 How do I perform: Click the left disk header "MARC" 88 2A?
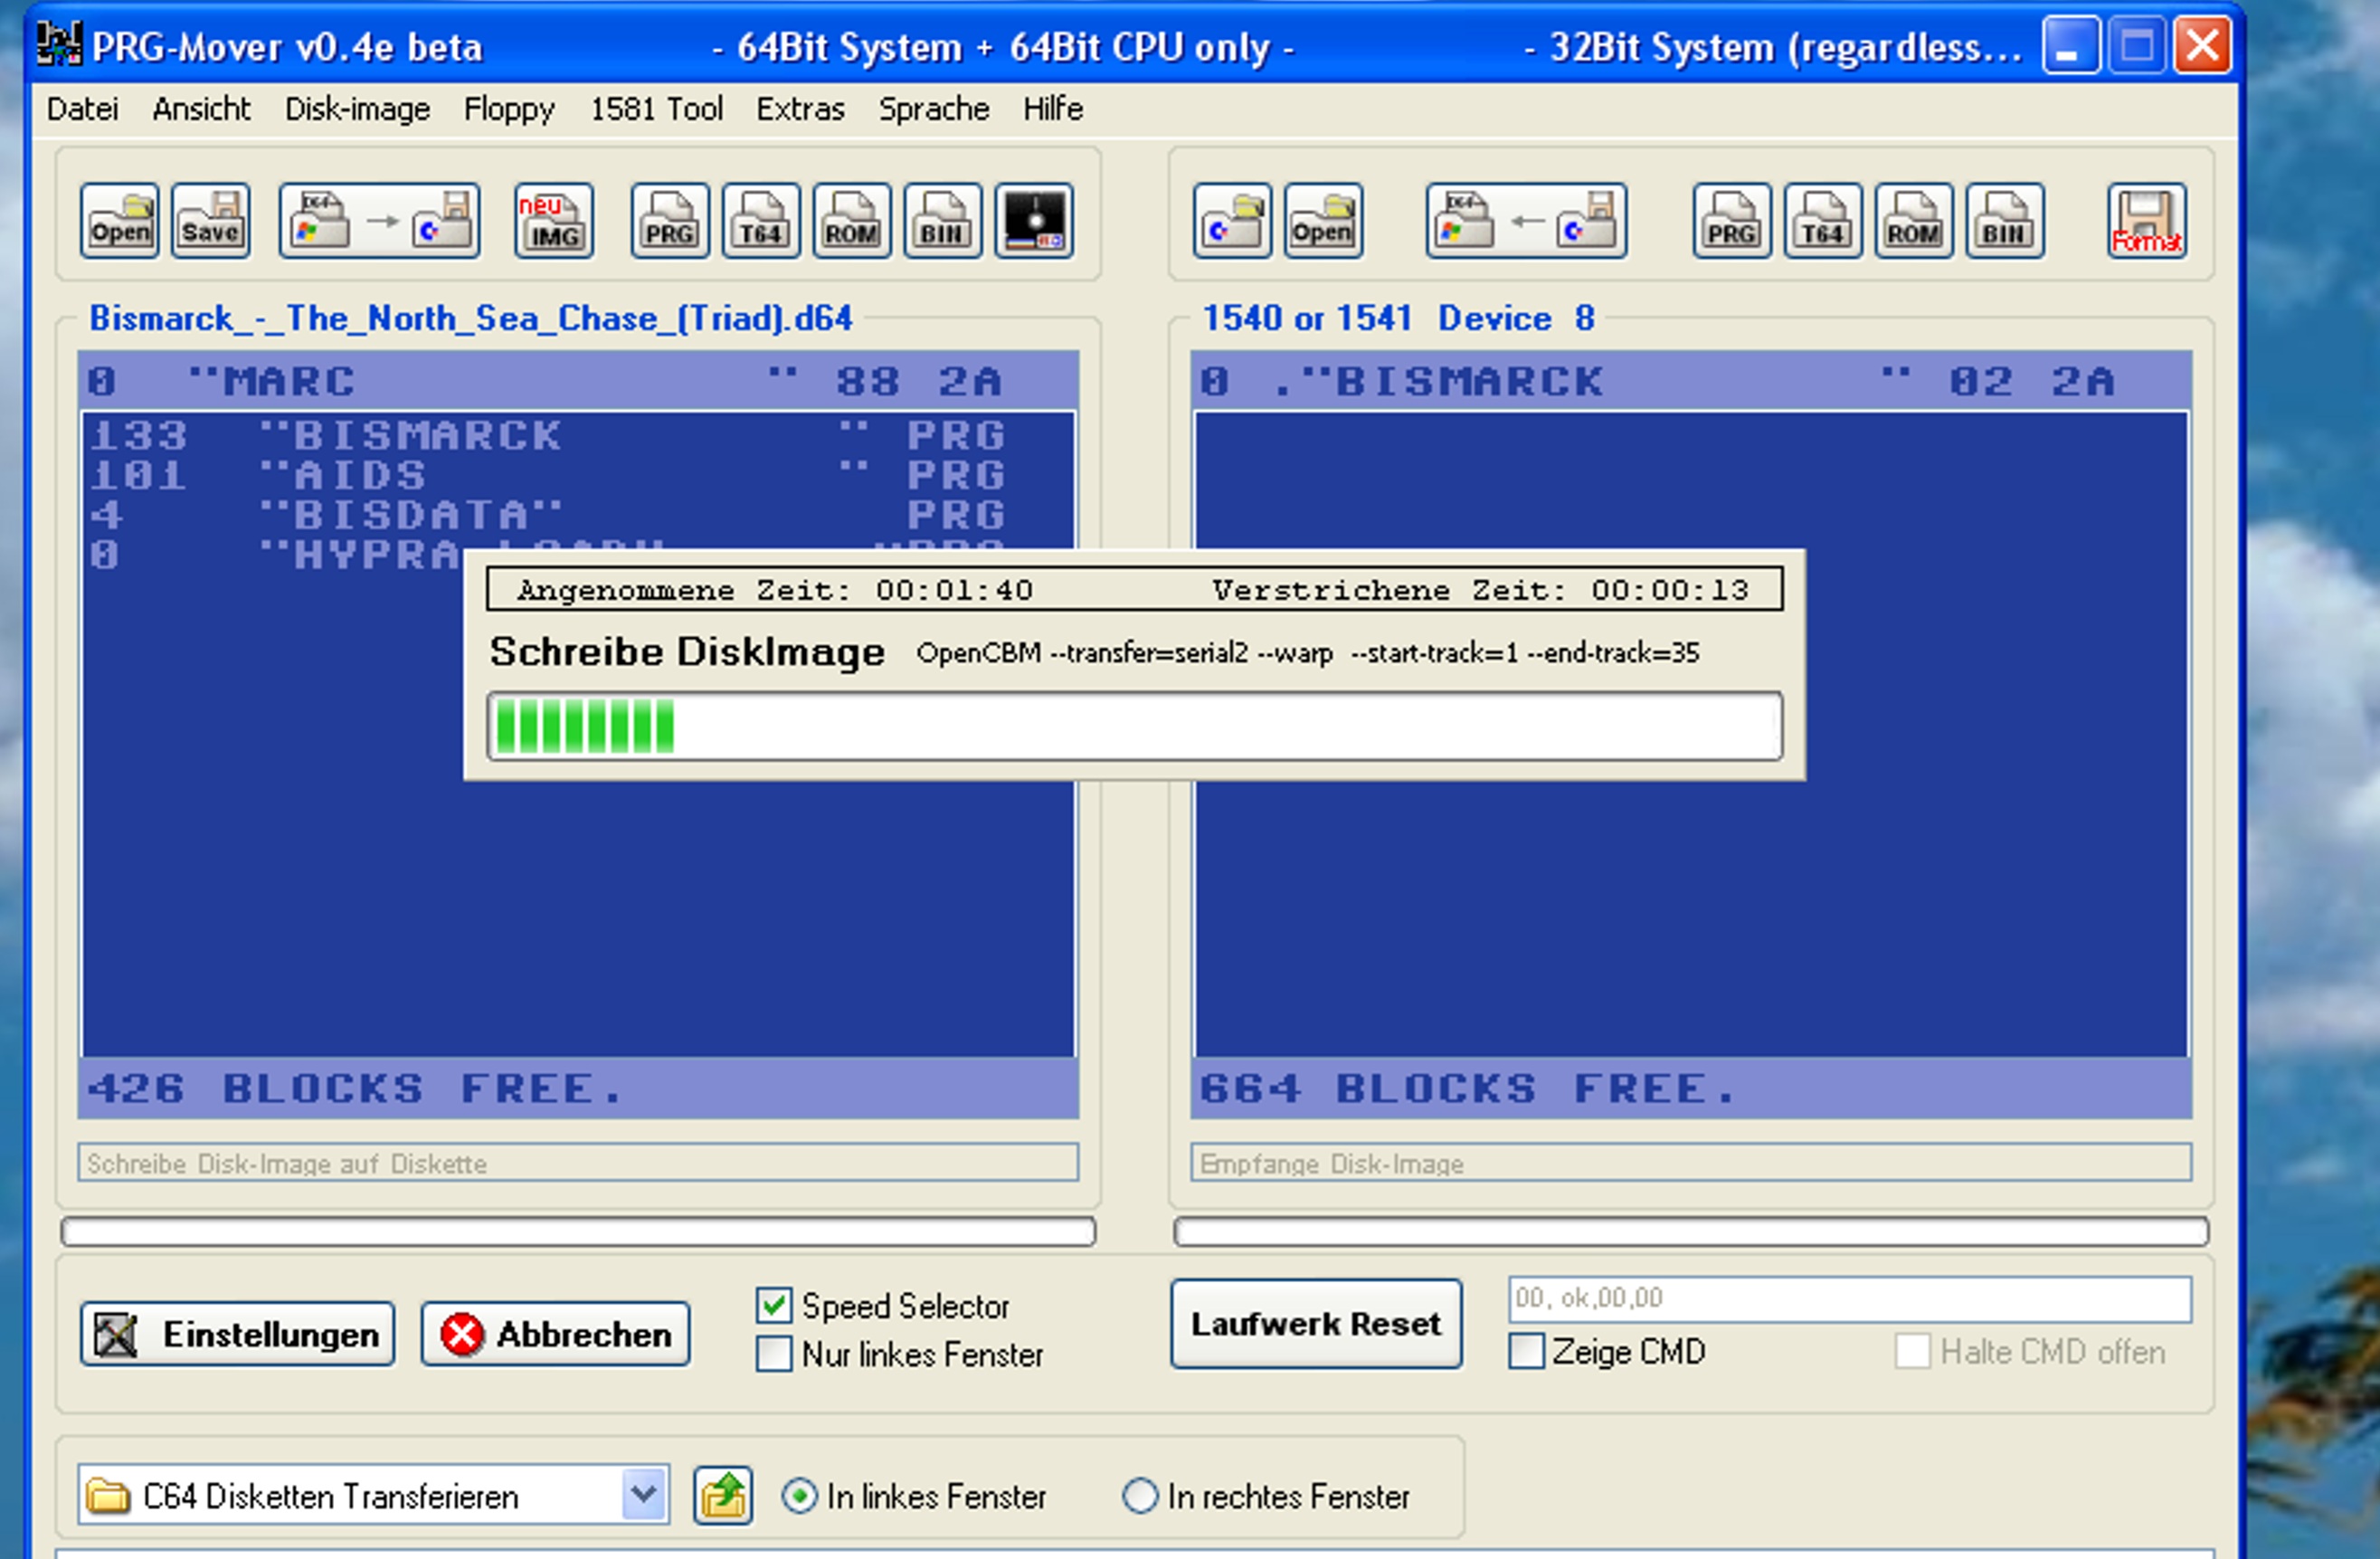[x=578, y=381]
